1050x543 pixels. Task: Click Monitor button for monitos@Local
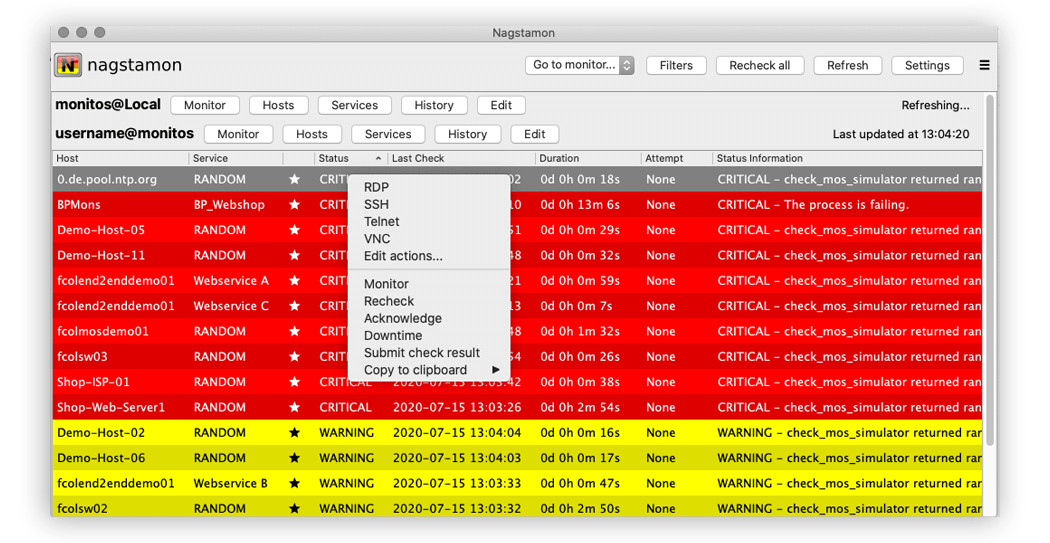[205, 105]
